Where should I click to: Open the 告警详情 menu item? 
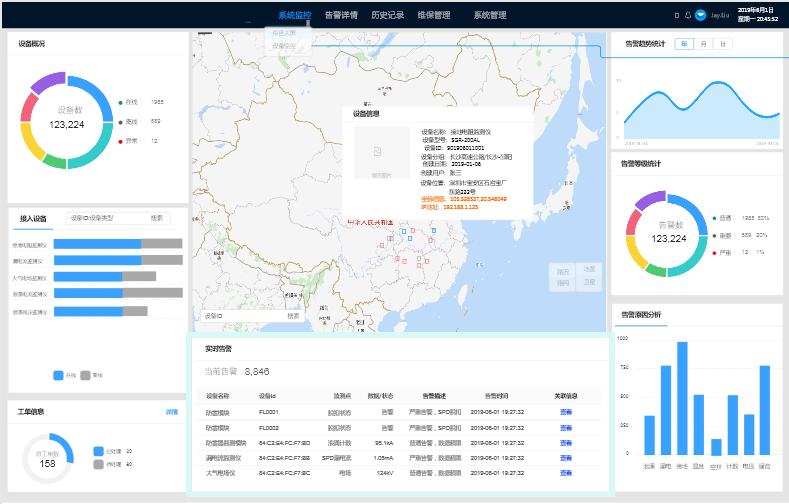click(x=341, y=15)
